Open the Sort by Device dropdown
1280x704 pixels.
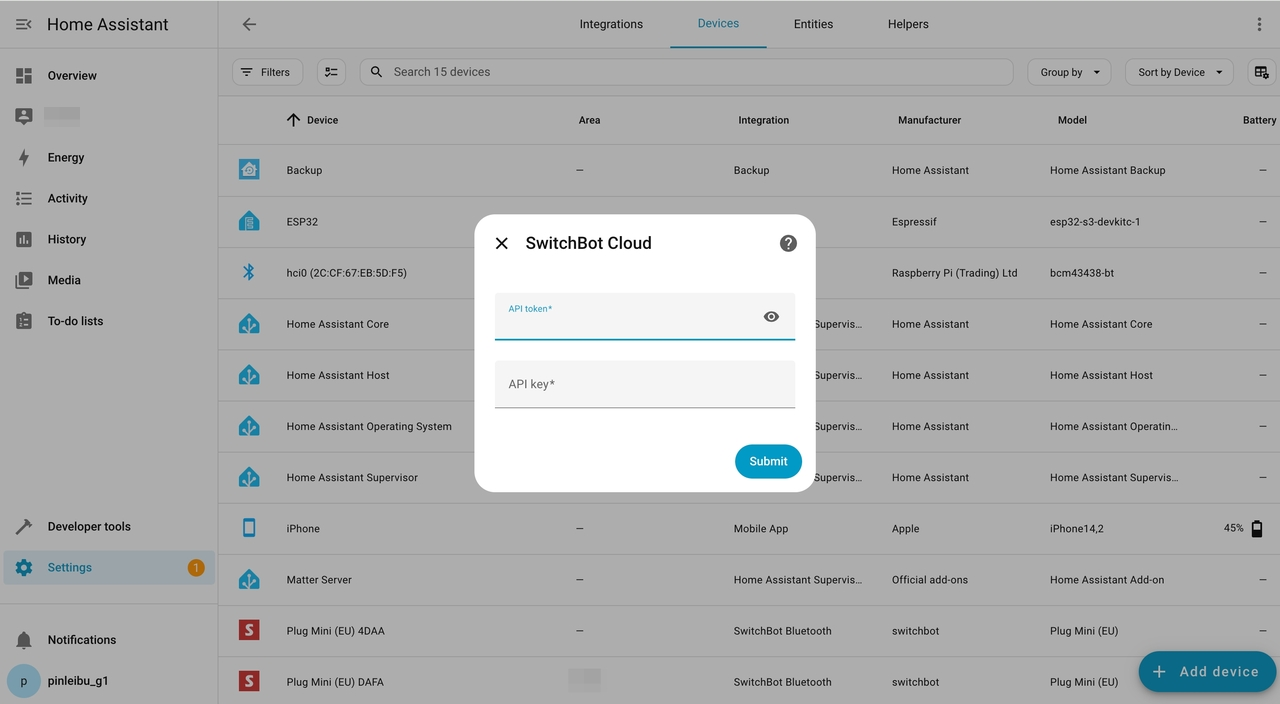point(1179,72)
